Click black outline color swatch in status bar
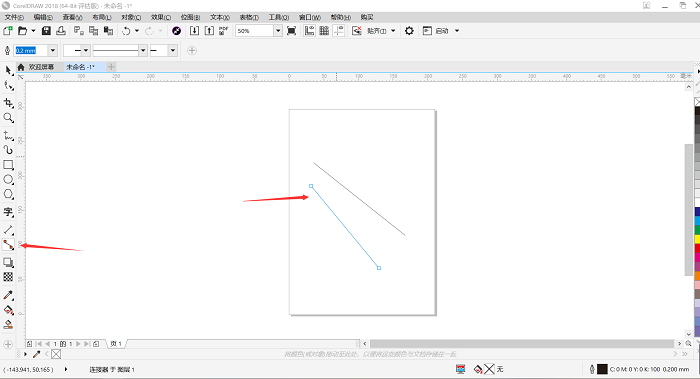The image size is (700, 379). [602, 369]
